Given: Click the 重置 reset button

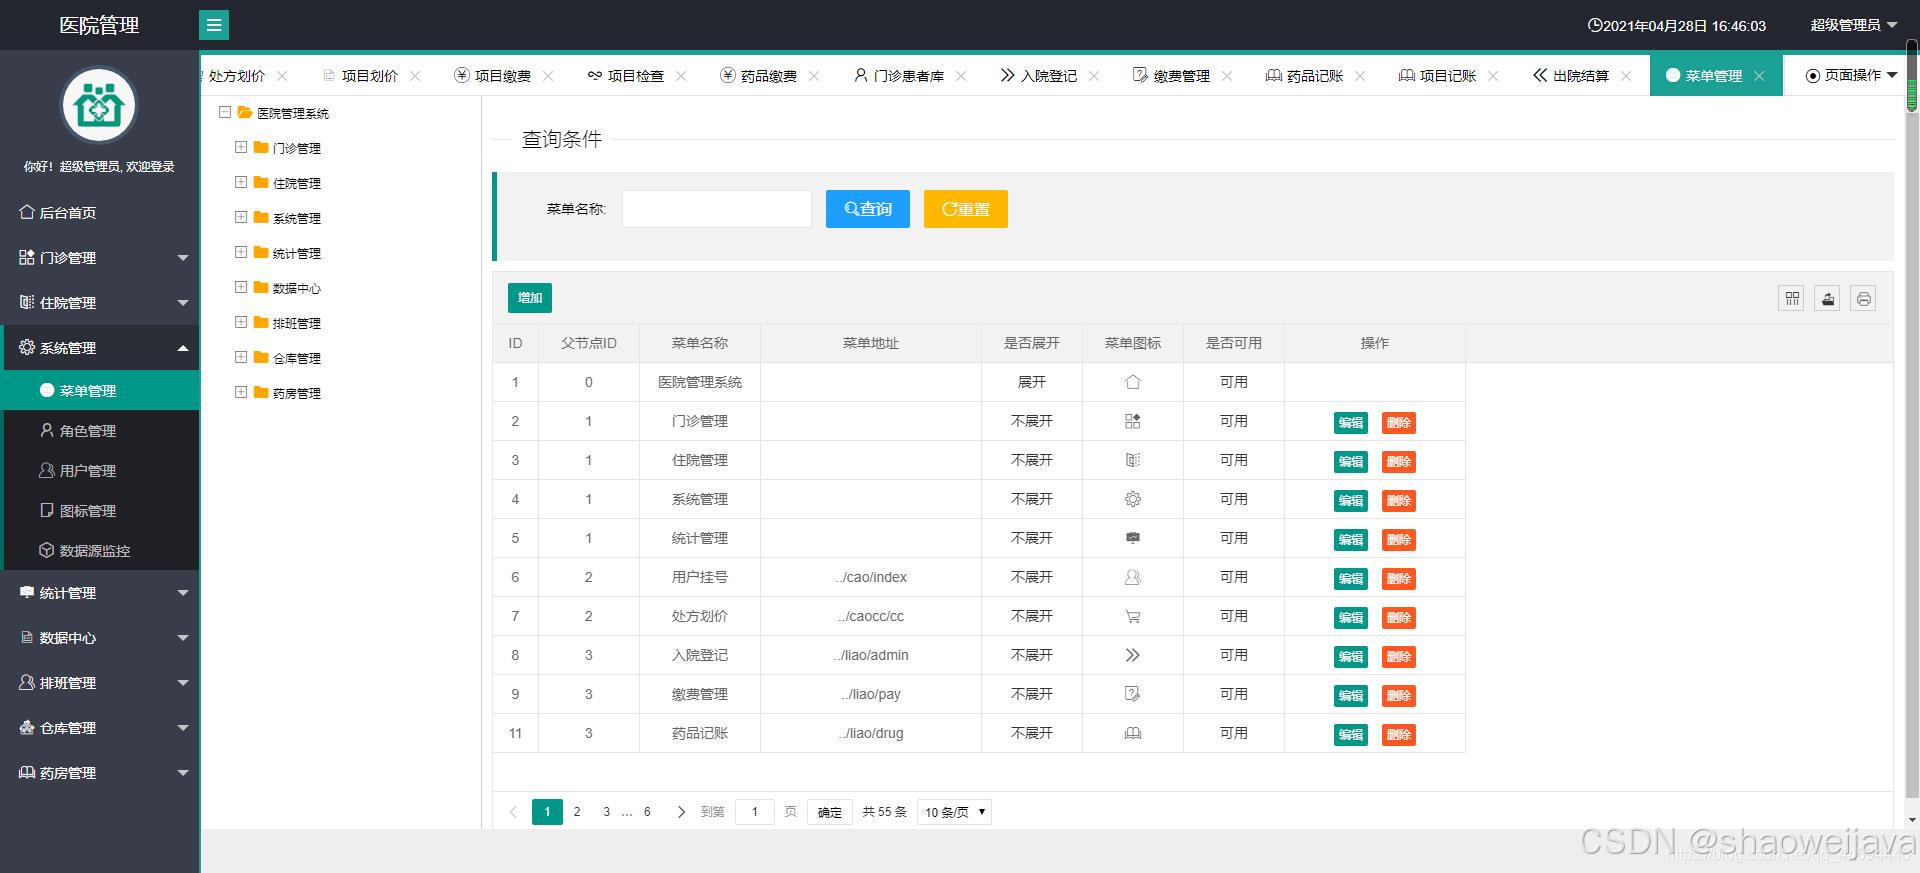Looking at the screenshot, I should point(965,209).
